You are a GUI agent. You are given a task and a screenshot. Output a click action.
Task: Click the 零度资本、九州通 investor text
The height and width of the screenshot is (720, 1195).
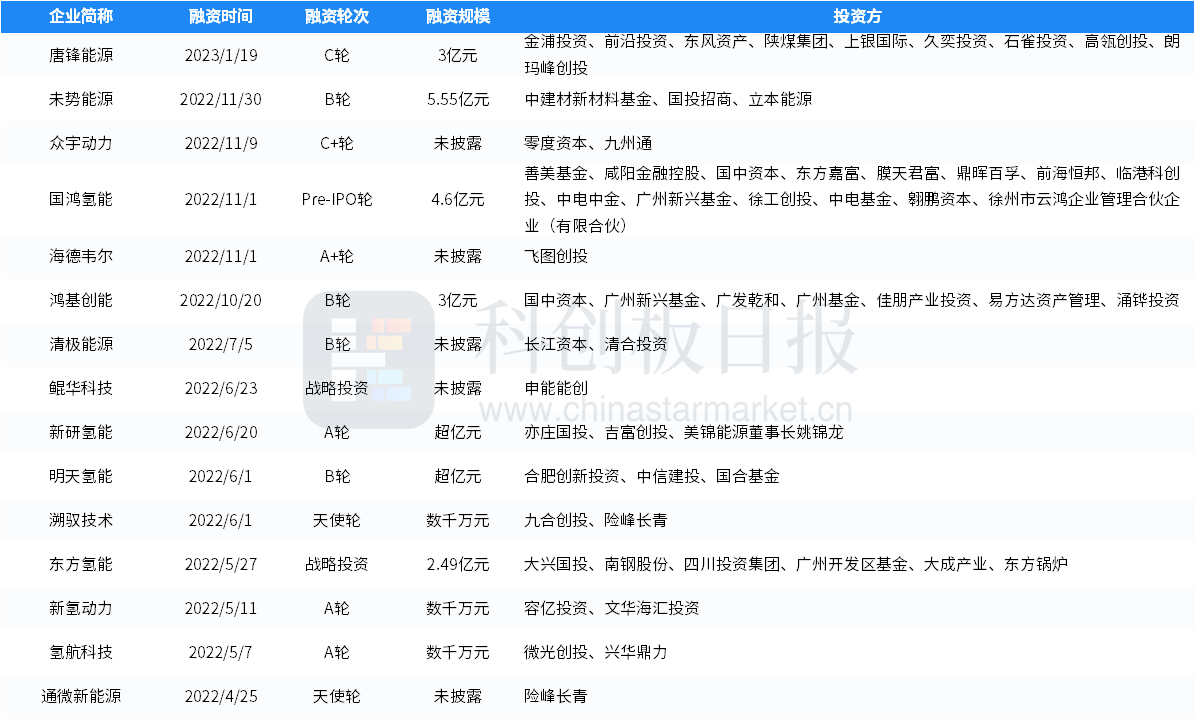[588, 143]
